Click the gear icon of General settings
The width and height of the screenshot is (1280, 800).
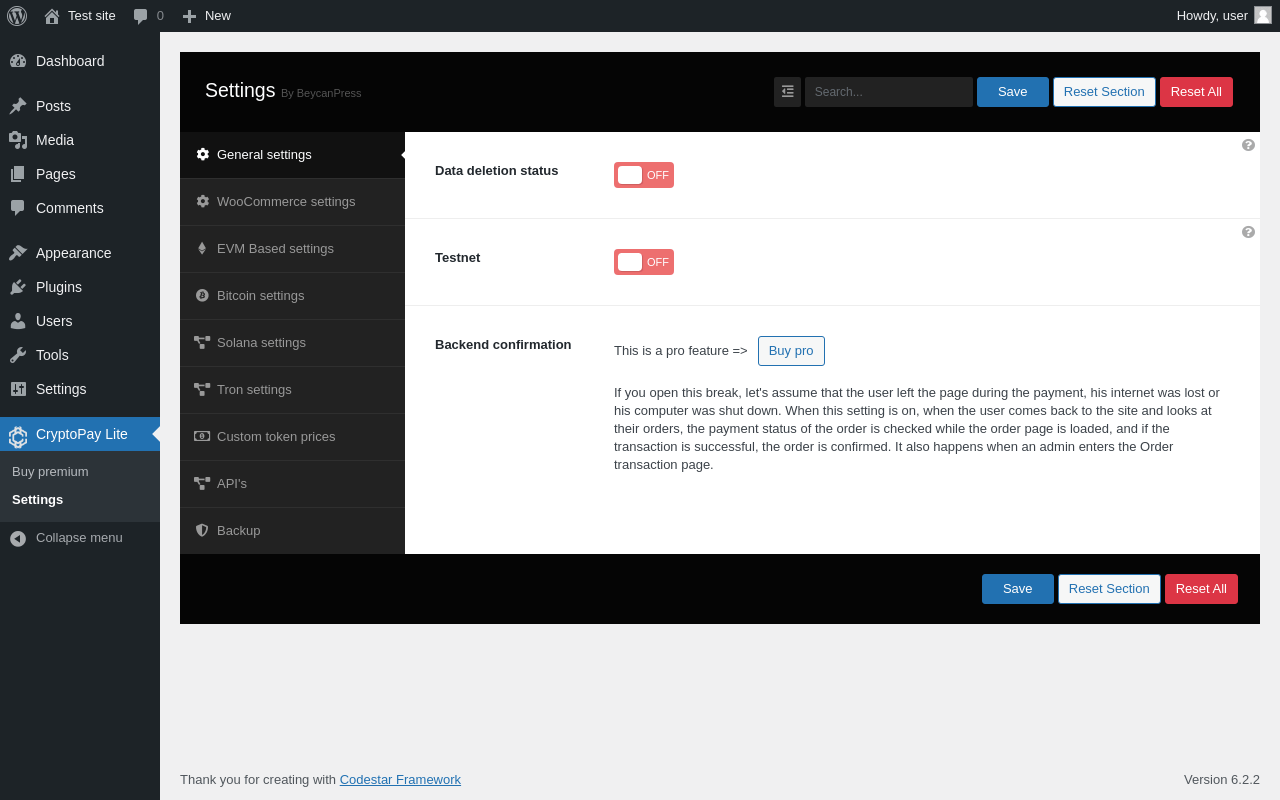click(203, 154)
